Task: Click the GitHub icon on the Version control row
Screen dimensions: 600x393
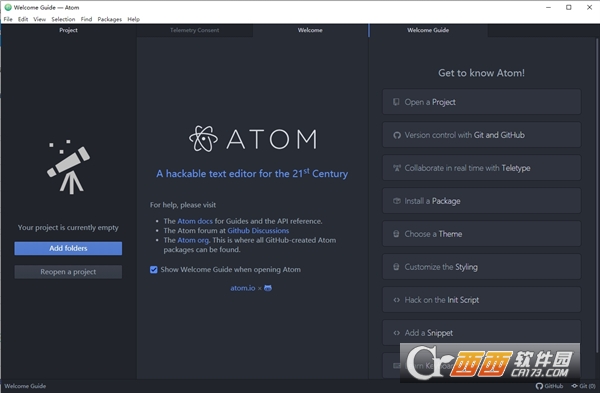Action: [397, 135]
